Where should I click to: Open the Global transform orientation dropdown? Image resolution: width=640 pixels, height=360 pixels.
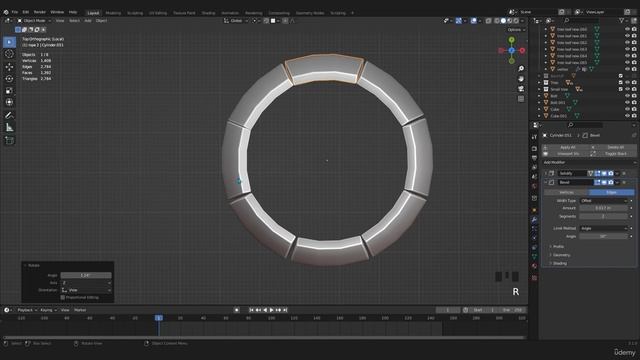[x=236, y=20]
